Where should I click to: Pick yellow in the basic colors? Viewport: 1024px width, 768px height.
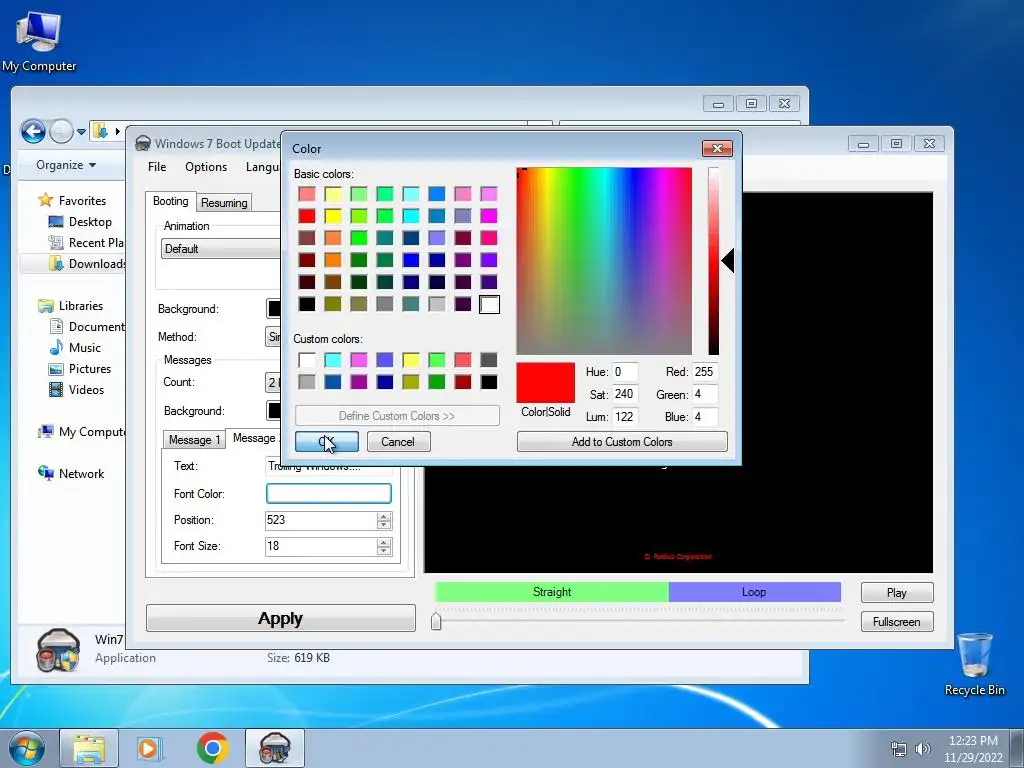[x=333, y=216]
